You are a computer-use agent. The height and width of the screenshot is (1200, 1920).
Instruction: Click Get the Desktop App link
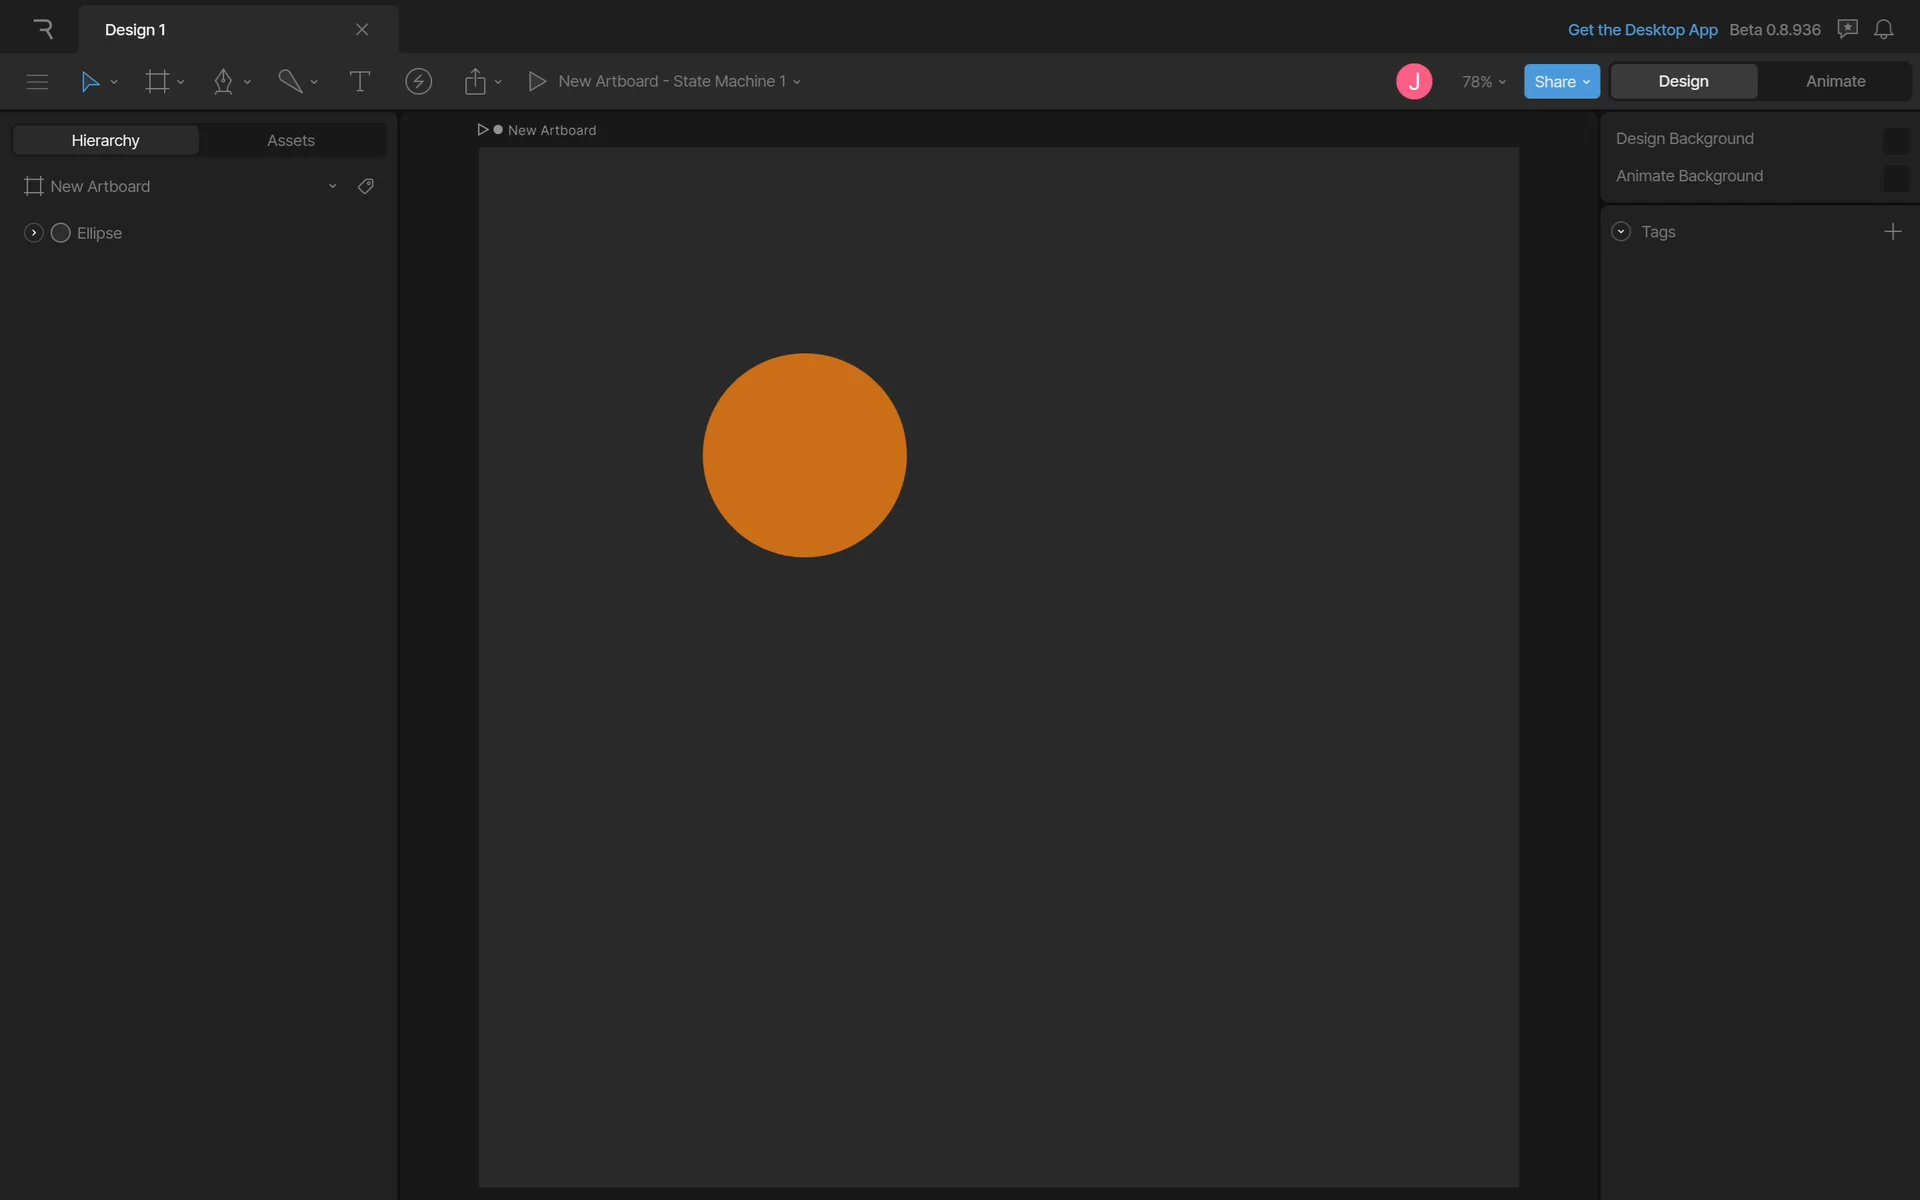1642,30
